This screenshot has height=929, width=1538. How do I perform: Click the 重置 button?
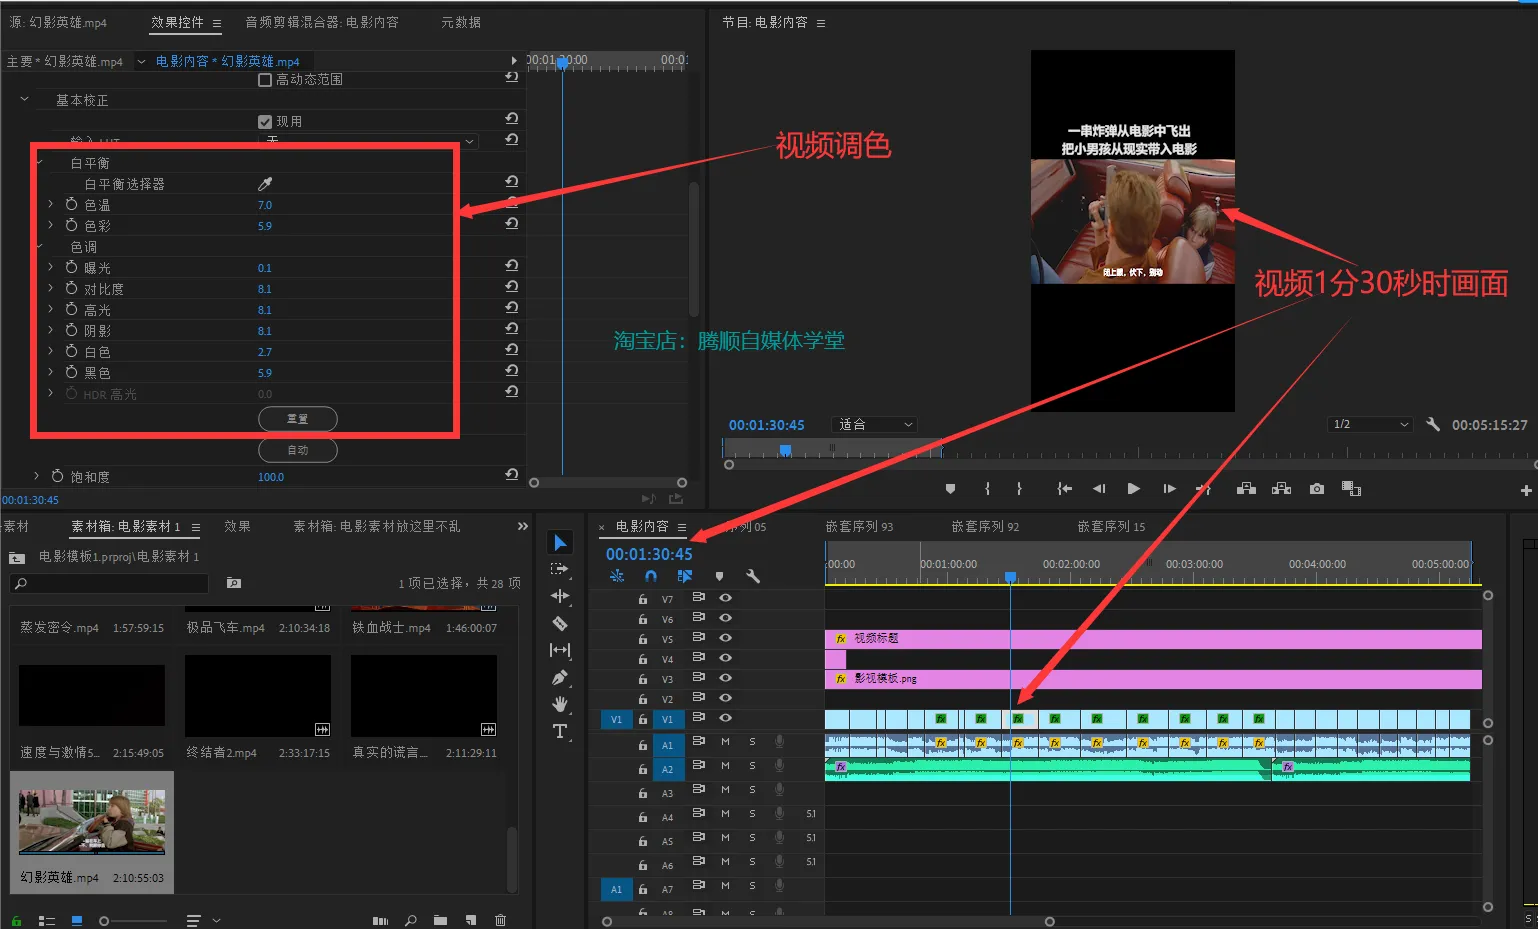(298, 419)
